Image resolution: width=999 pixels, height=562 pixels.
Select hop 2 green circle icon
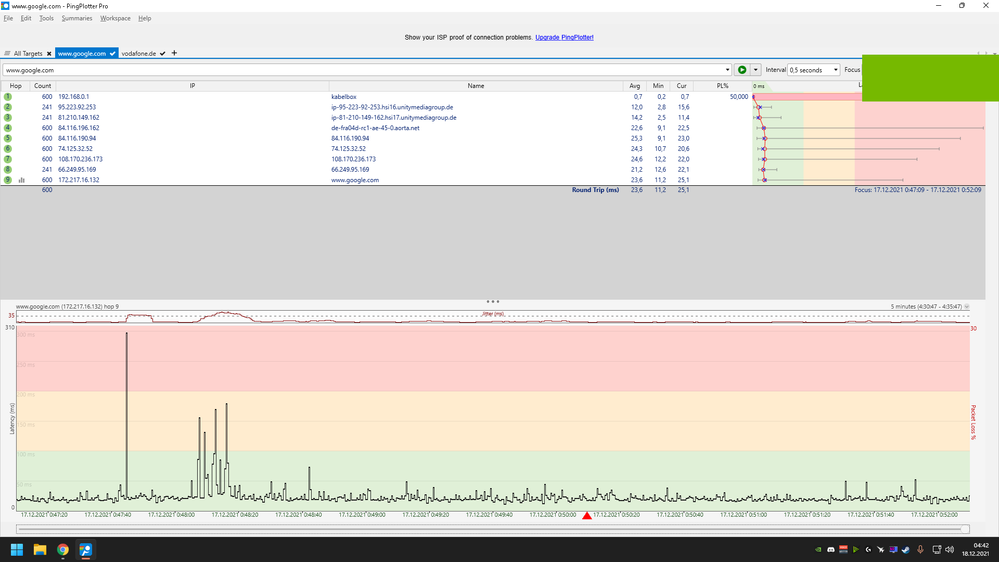coord(8,107)
